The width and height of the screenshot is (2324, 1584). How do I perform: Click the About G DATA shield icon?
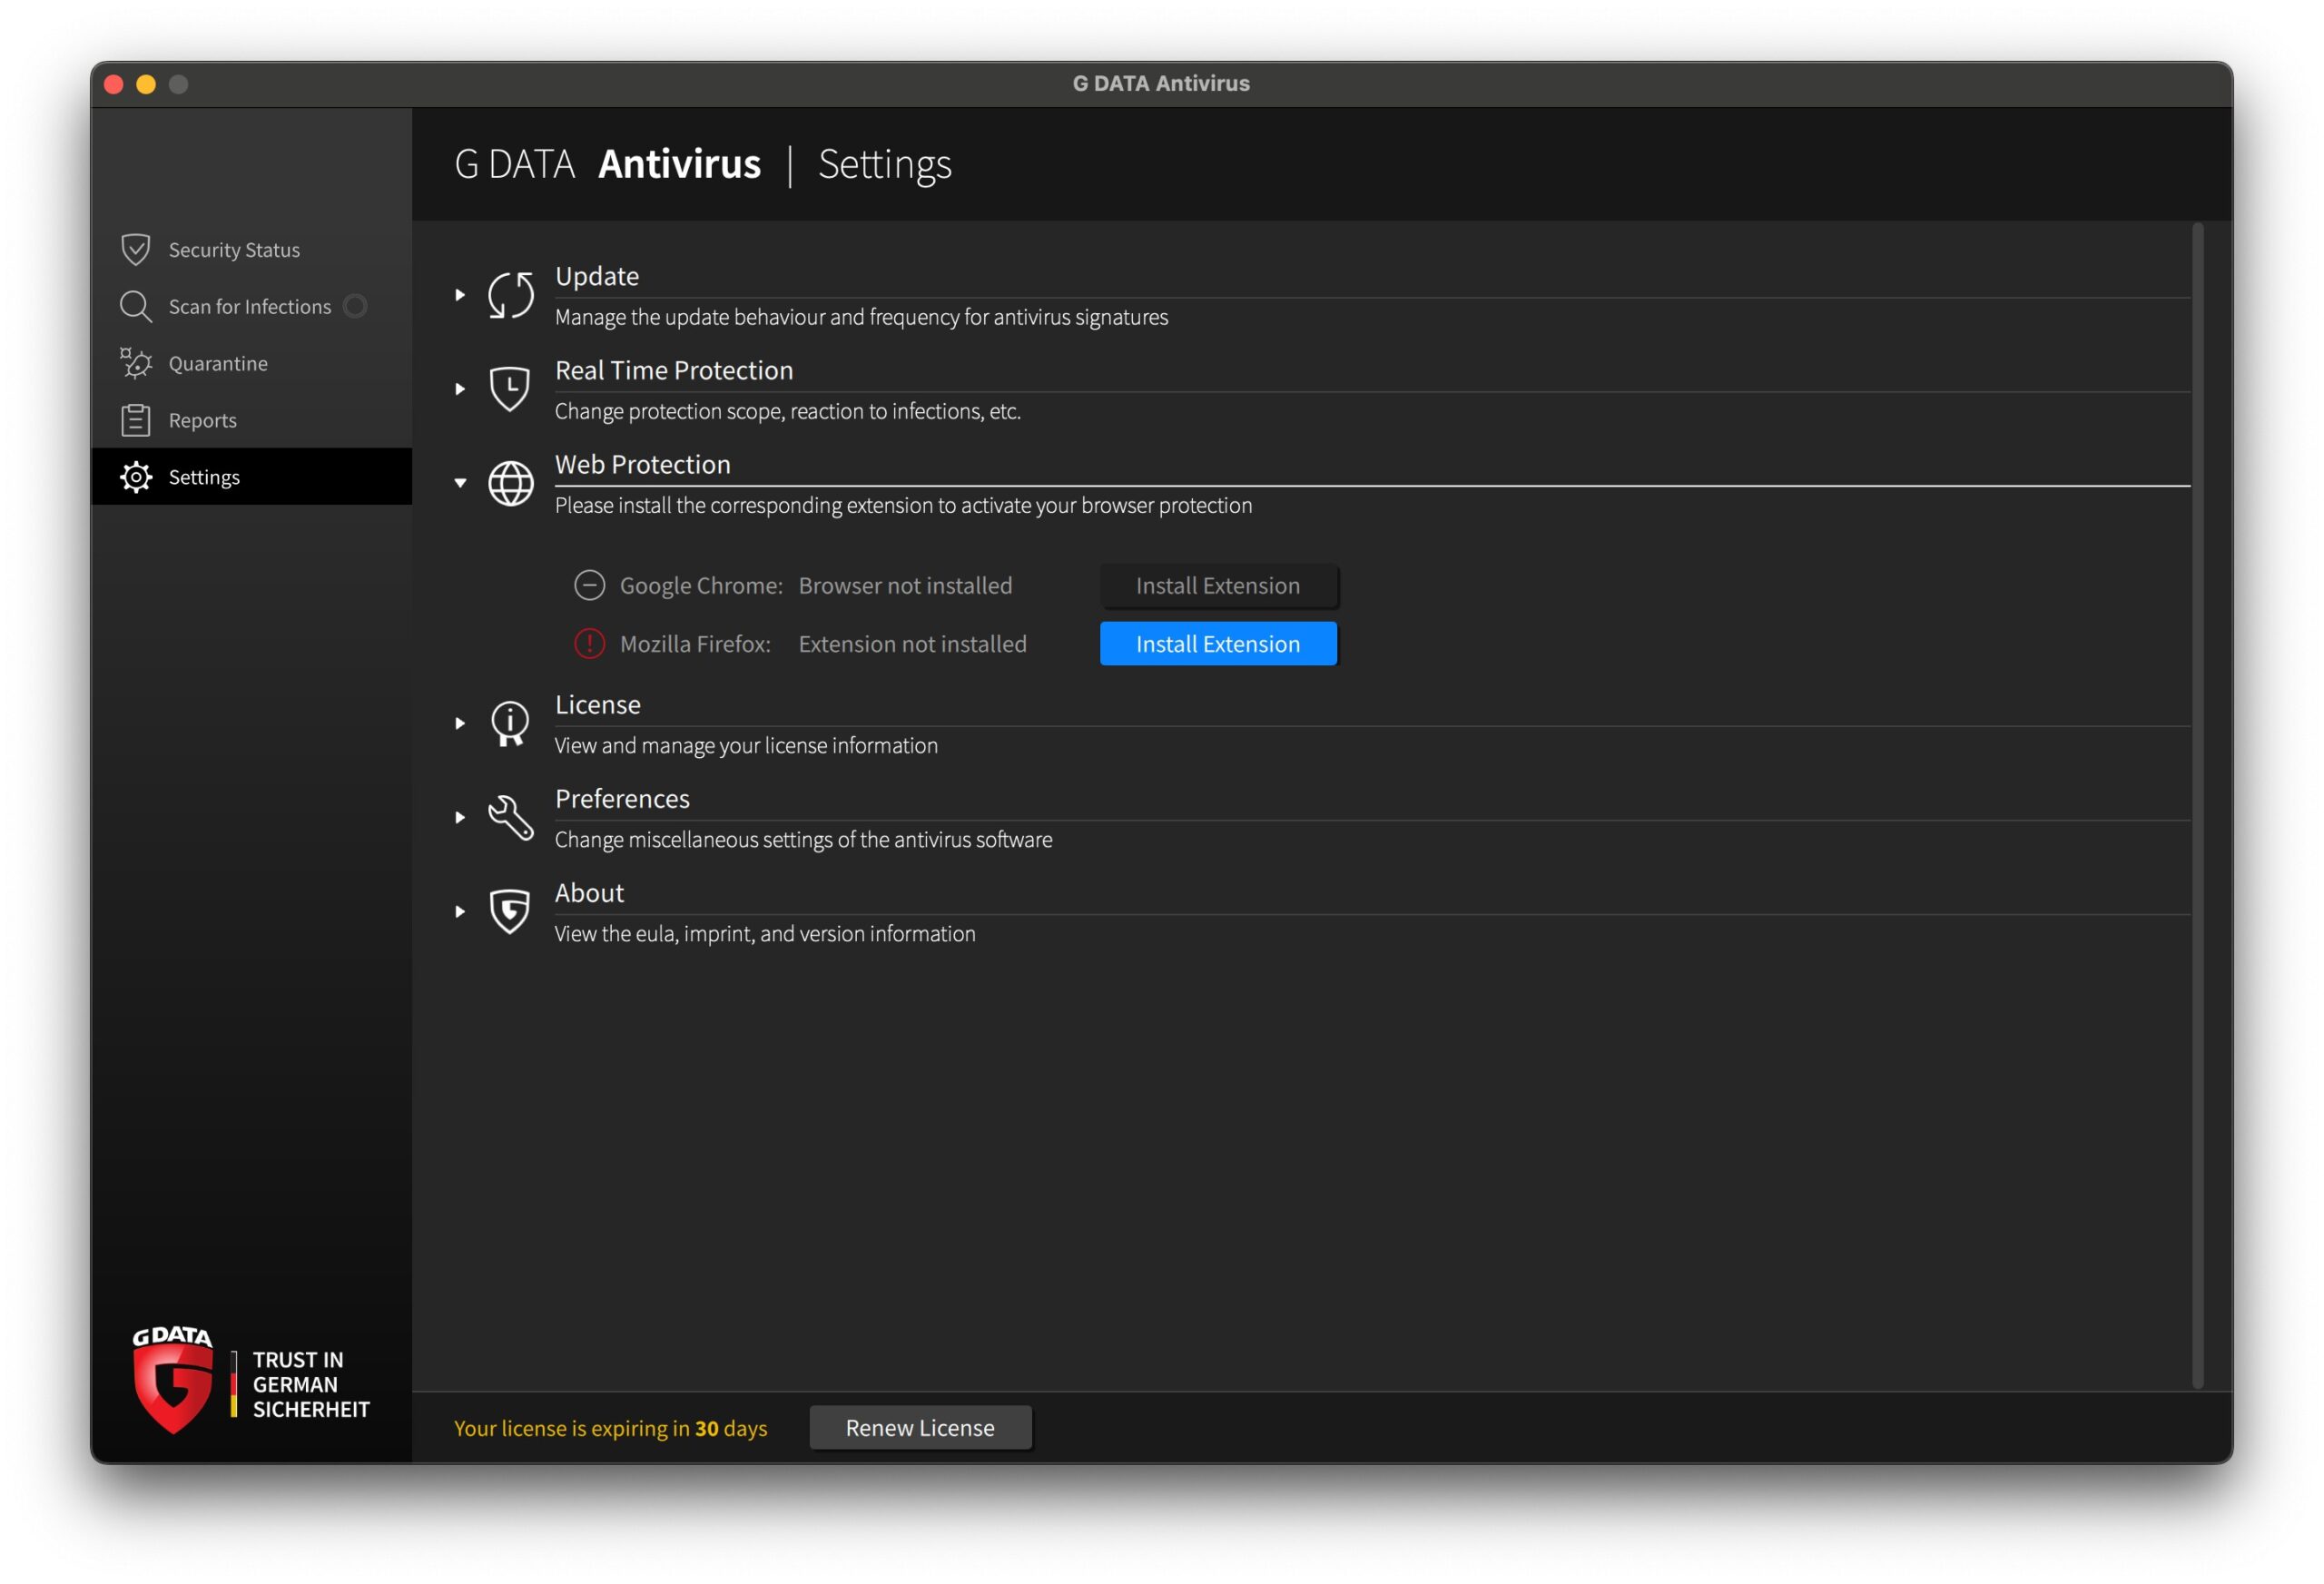tap(510, 911)
